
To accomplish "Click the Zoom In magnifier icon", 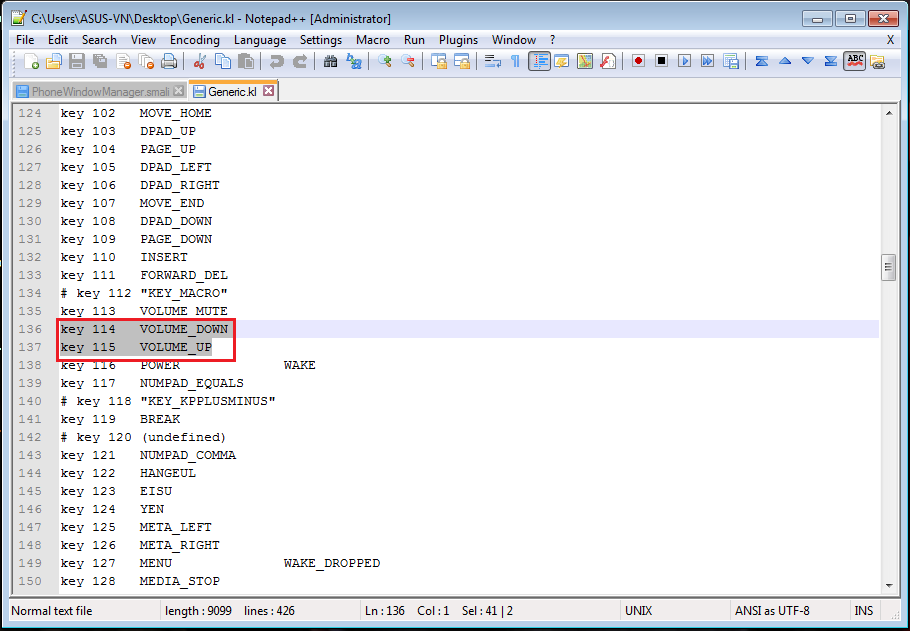I will pos(384,61).
